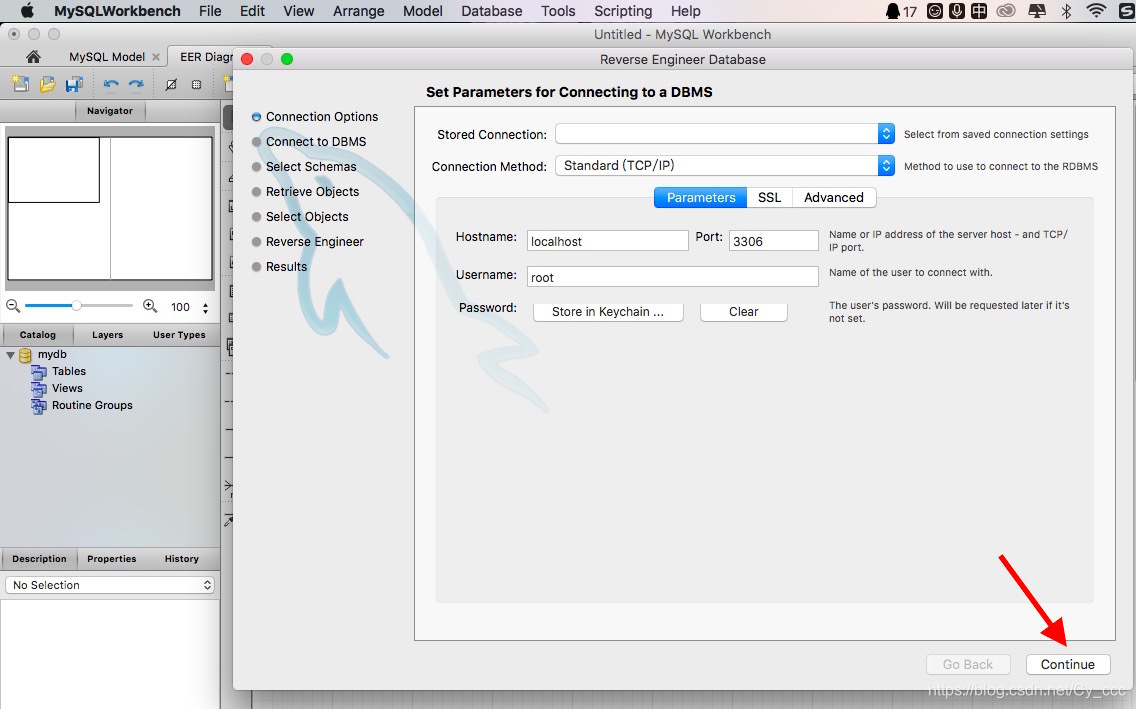This screenshot has width=1136, height=709.
Task: Open the Description tab
Action: point(39,558)
